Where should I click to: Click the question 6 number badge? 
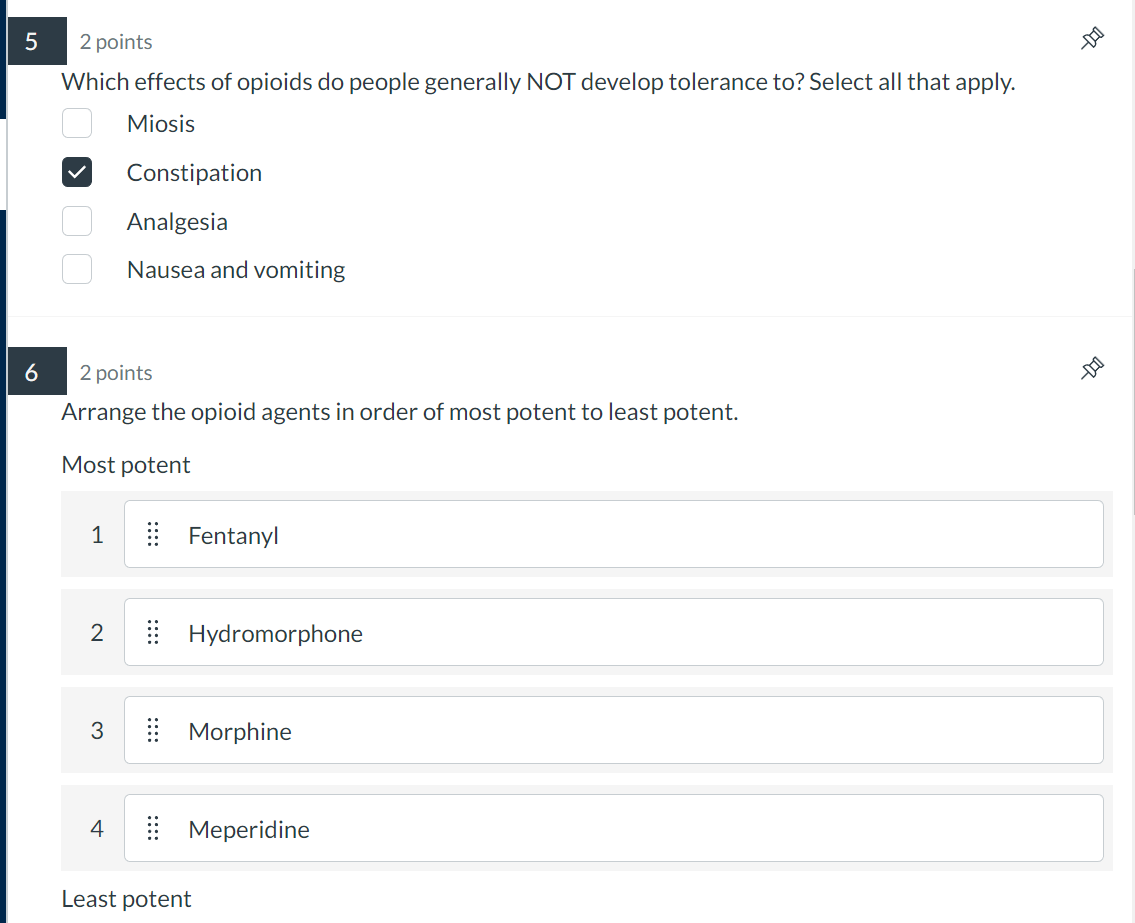pyautogui.click(x=32, y=372)
